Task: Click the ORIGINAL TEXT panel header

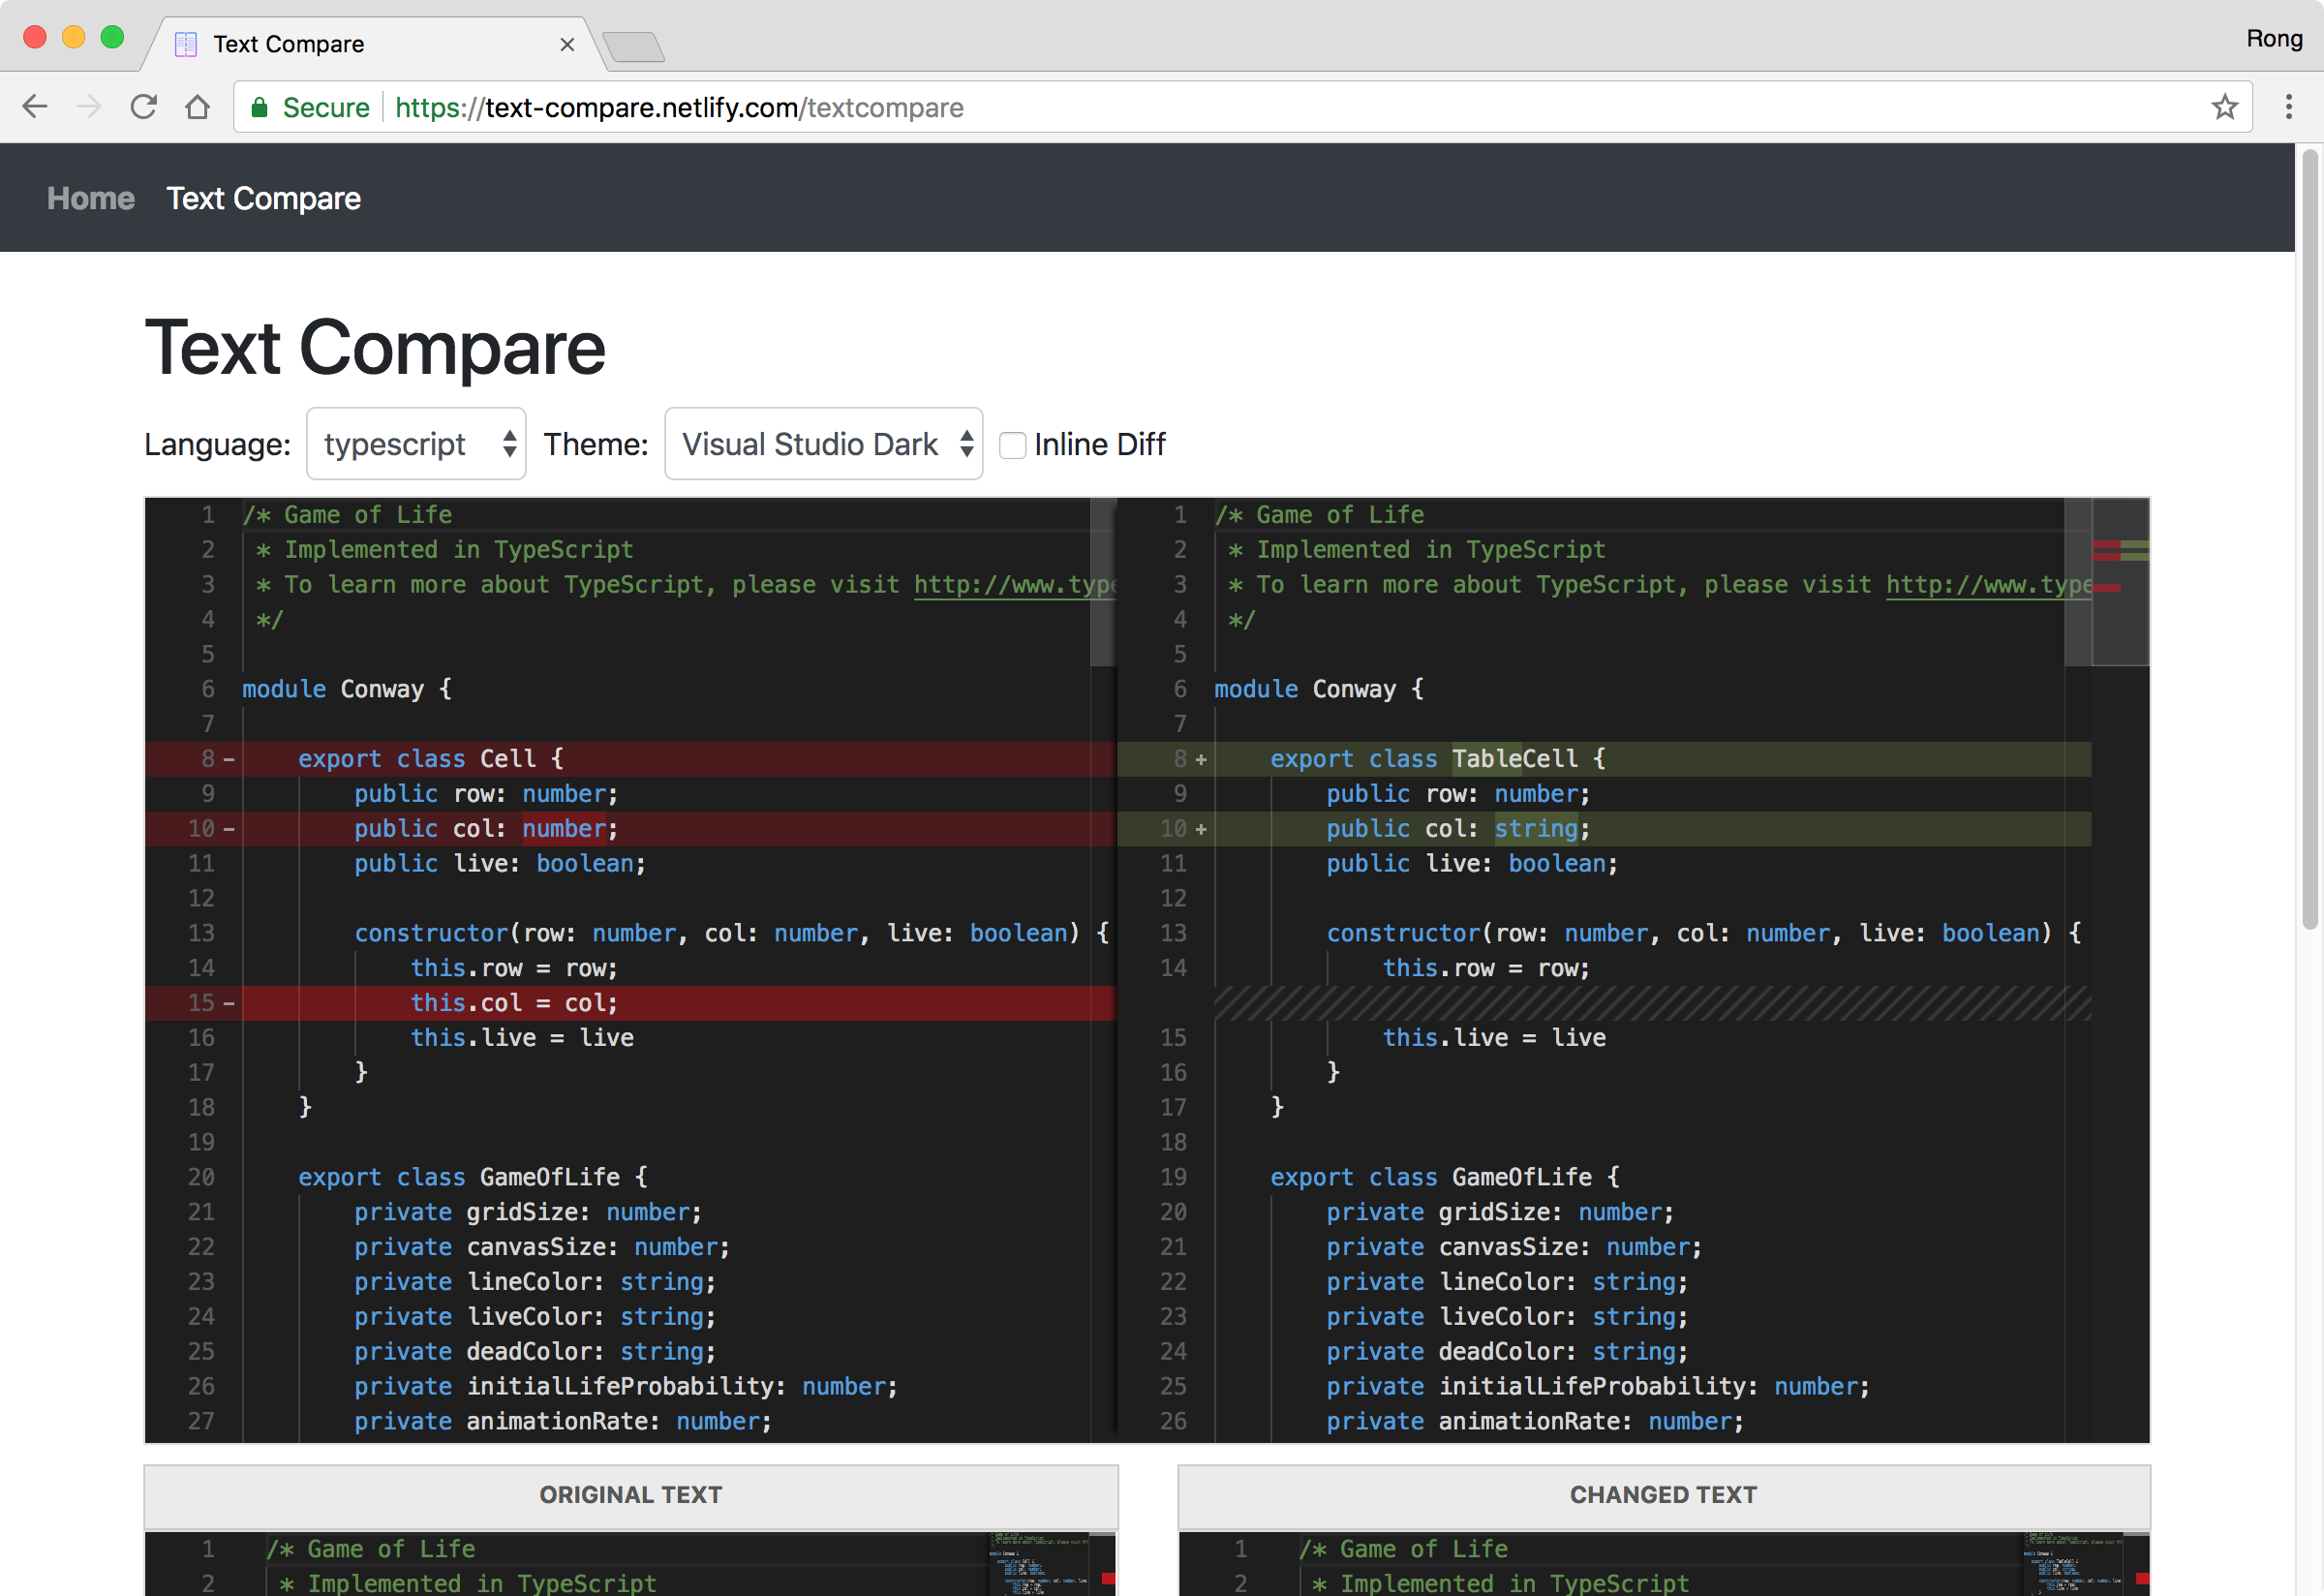Action: [631, 1495]
